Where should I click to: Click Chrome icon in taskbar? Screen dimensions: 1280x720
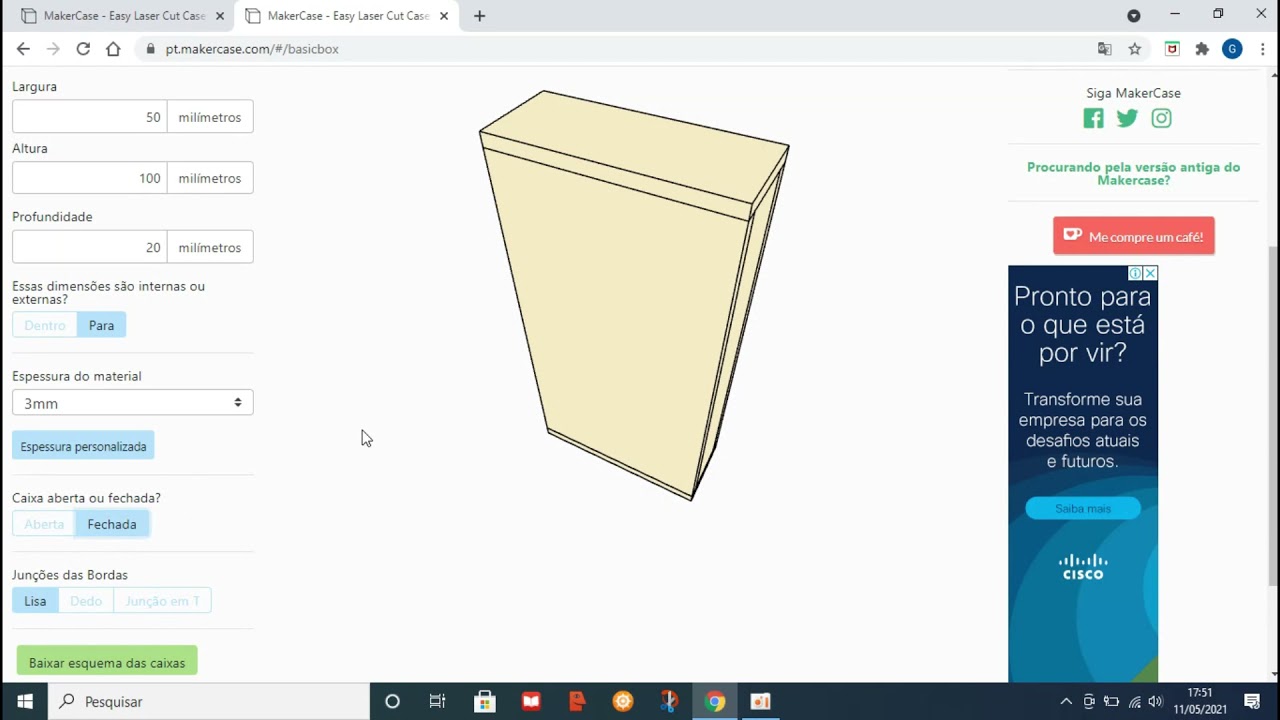click(714, 701)
